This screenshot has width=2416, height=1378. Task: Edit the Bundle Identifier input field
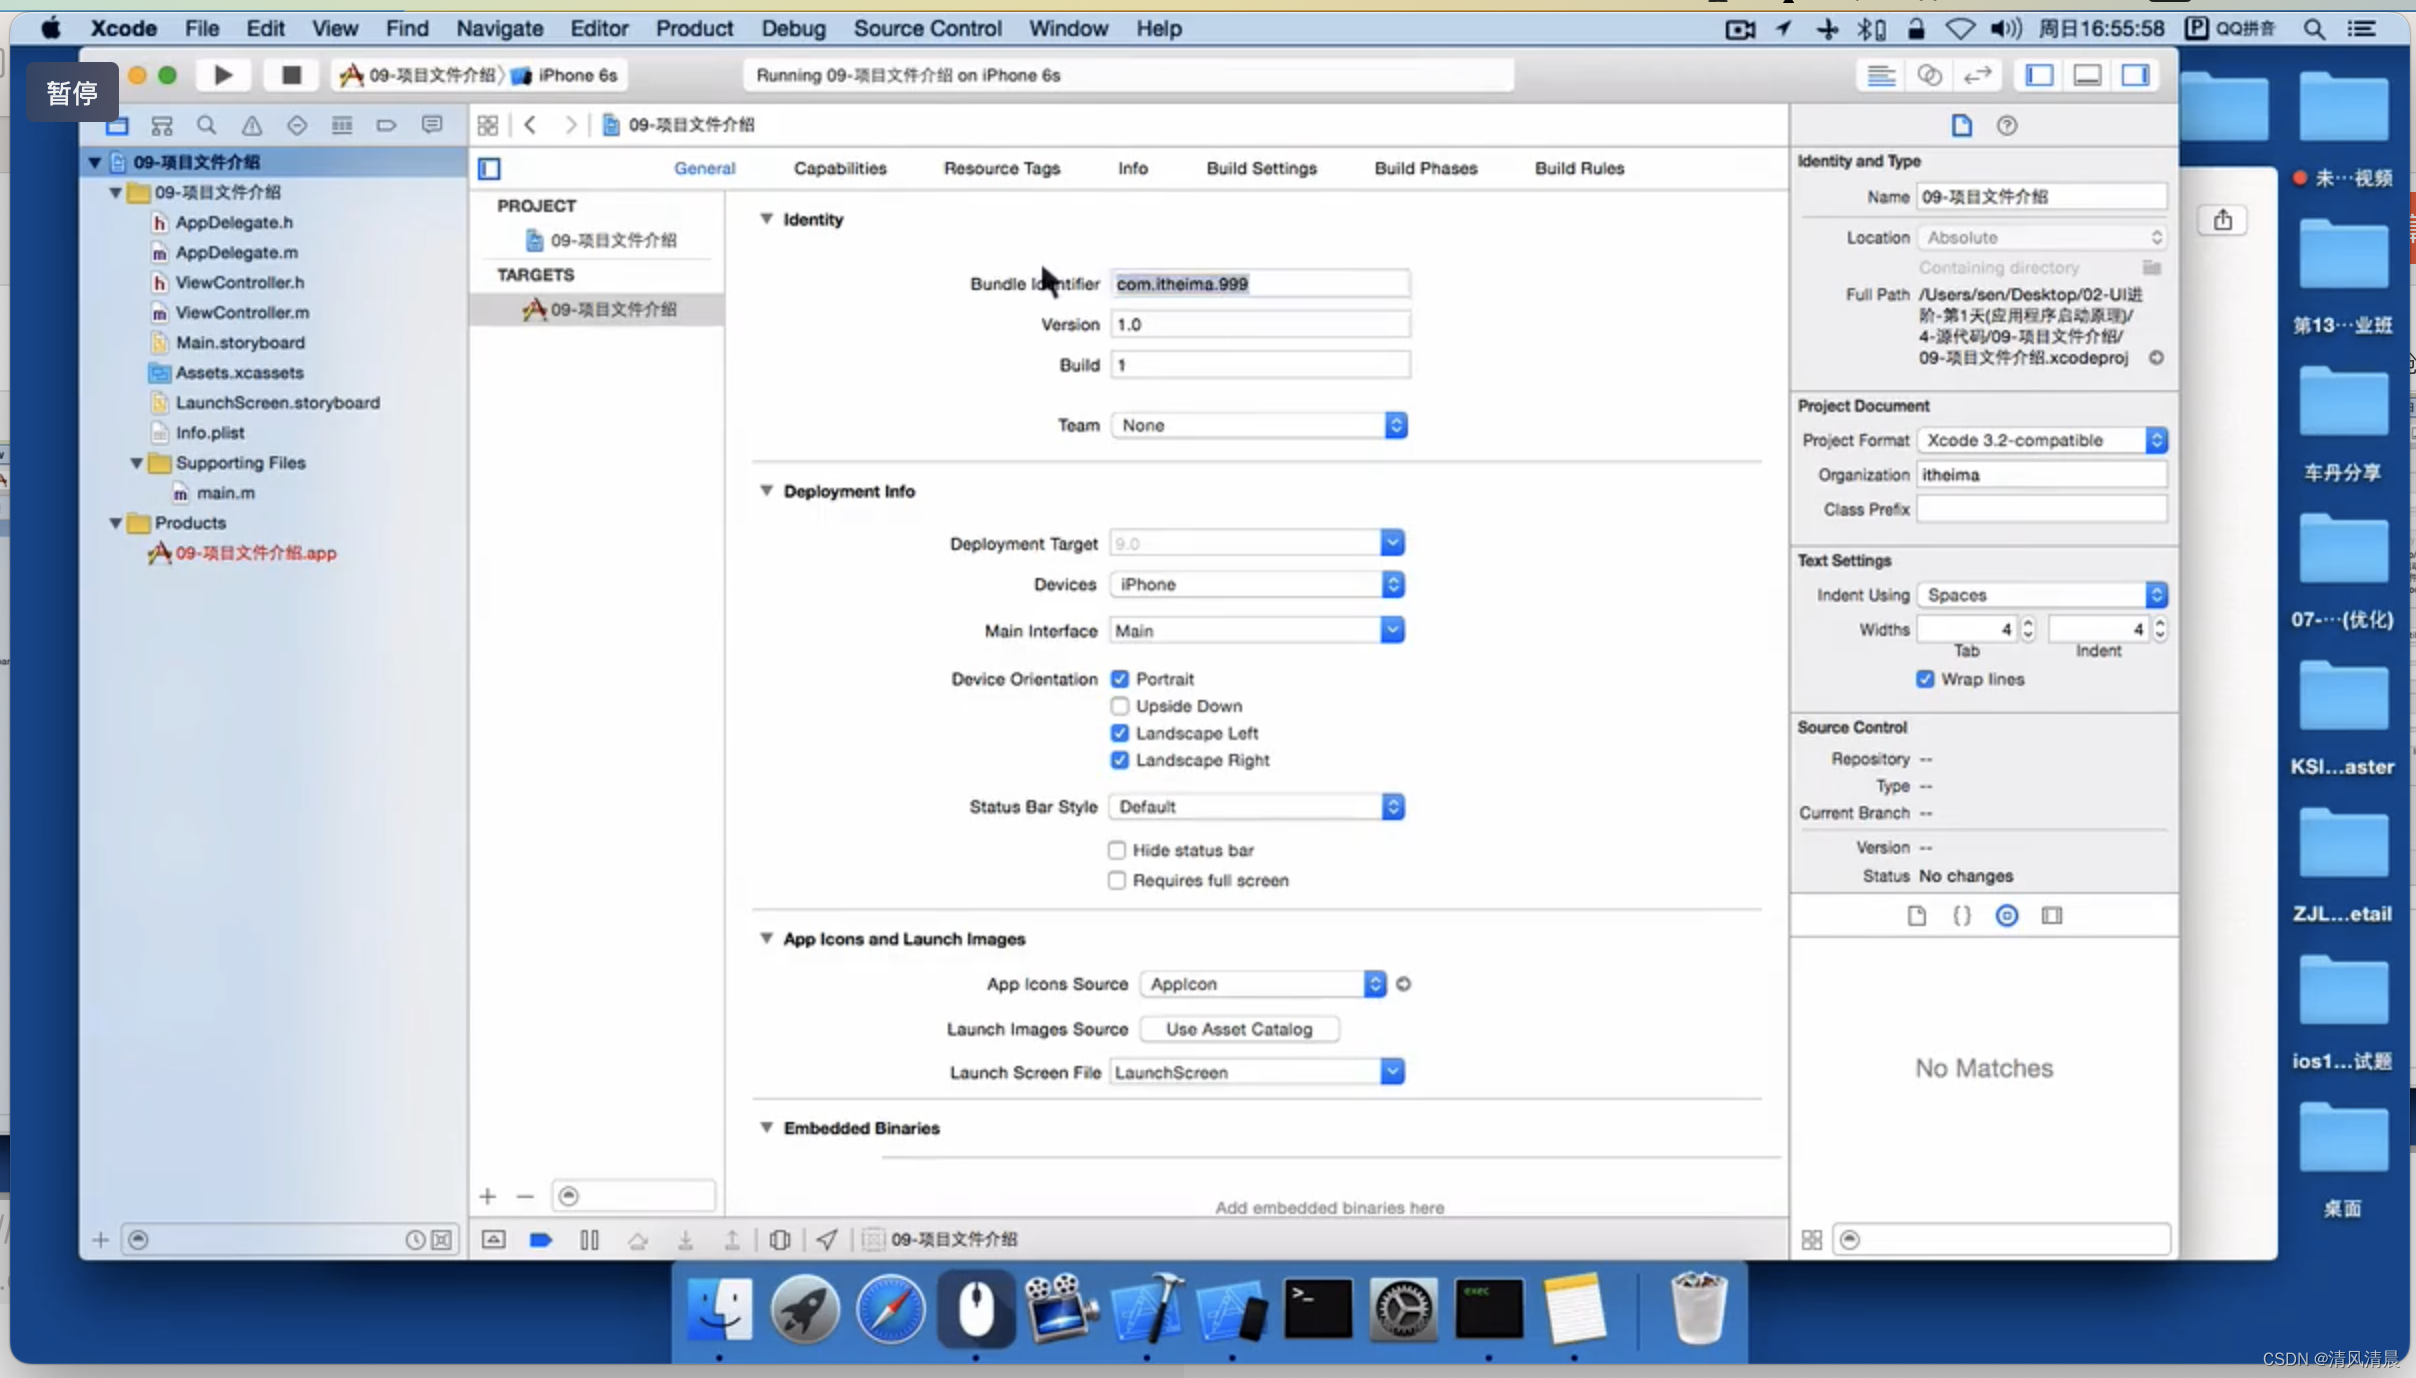coord(1258,282)
